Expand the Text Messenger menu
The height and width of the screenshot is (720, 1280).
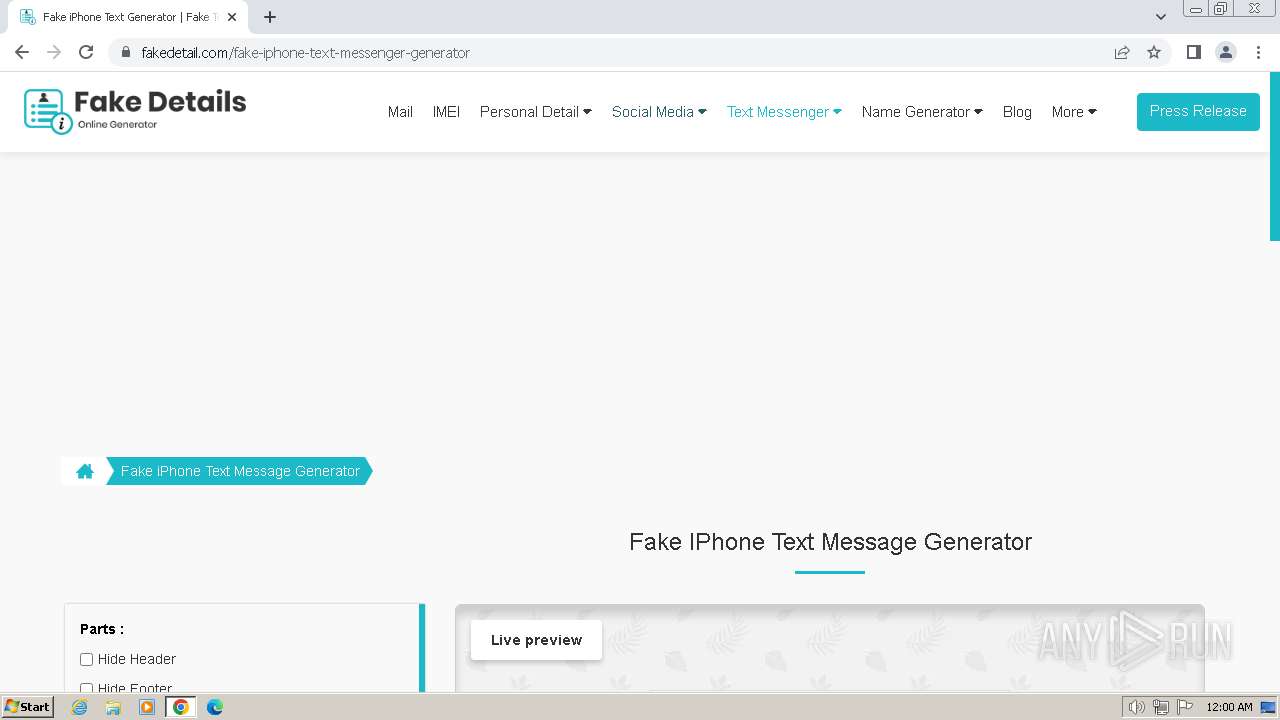click(x=784, y=112)
